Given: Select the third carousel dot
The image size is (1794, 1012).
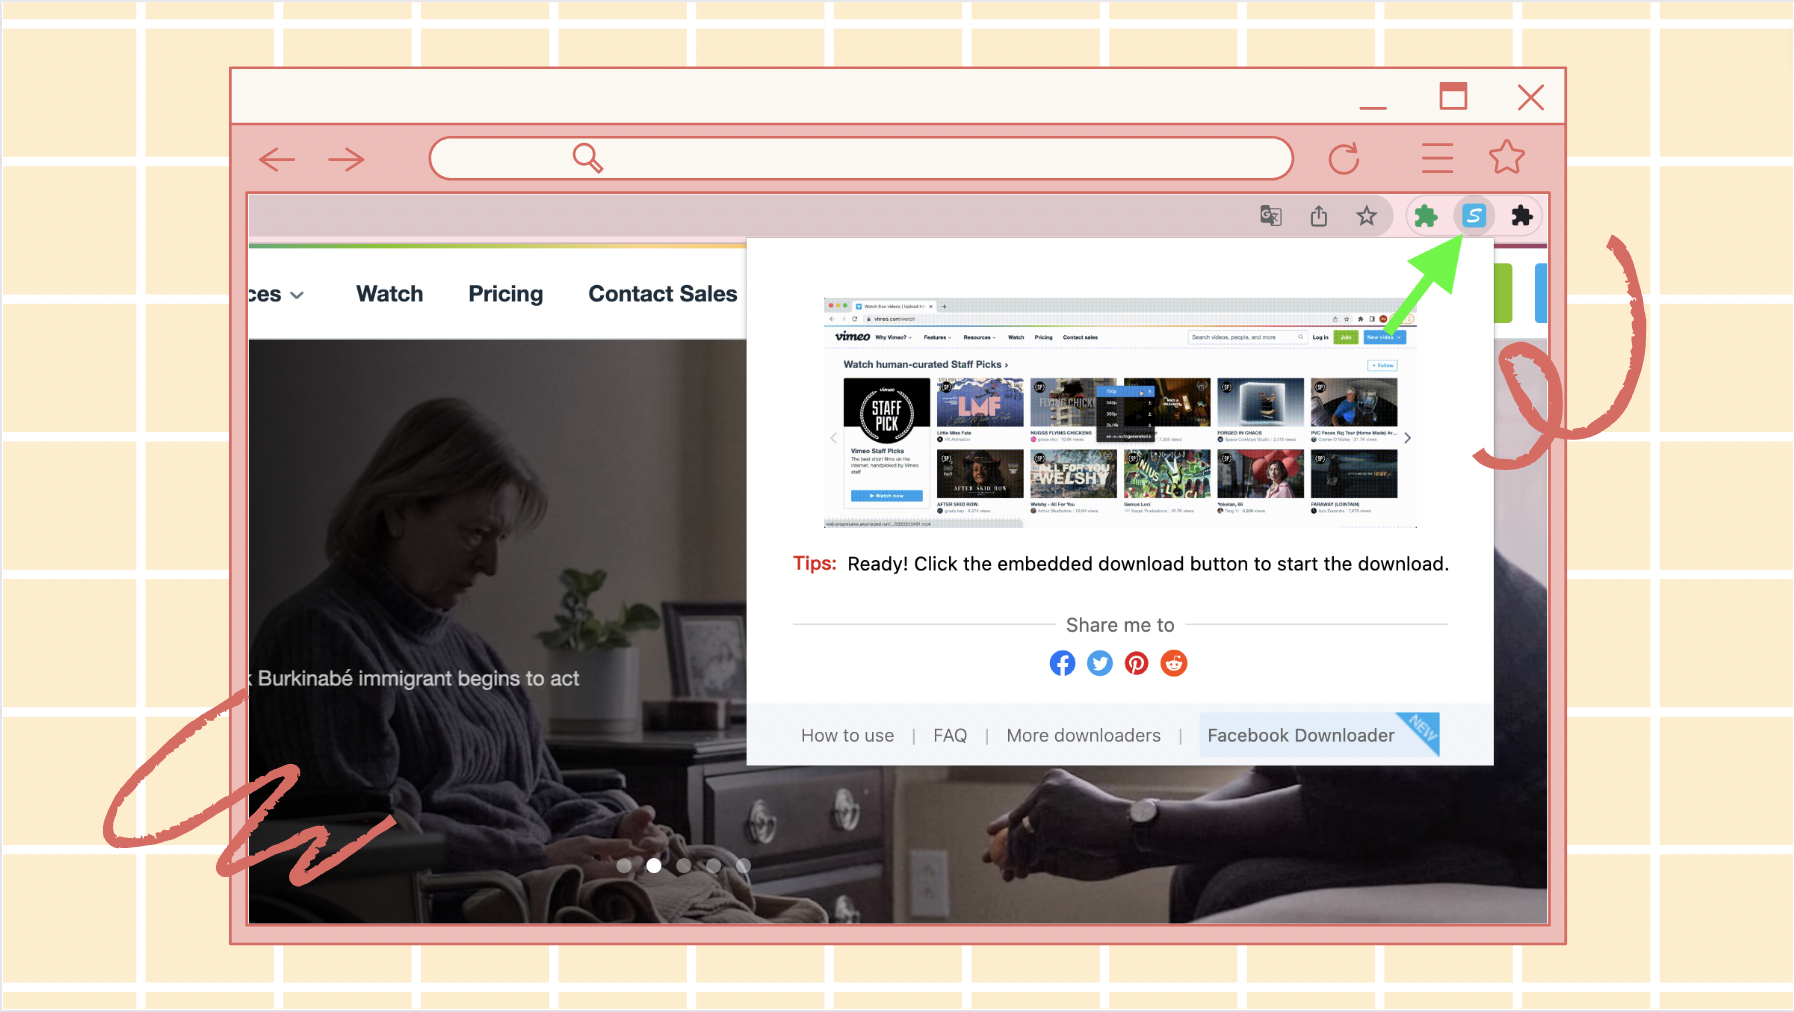Looking at the screenshot, I should pyautogui.click(x=684, y=866).
